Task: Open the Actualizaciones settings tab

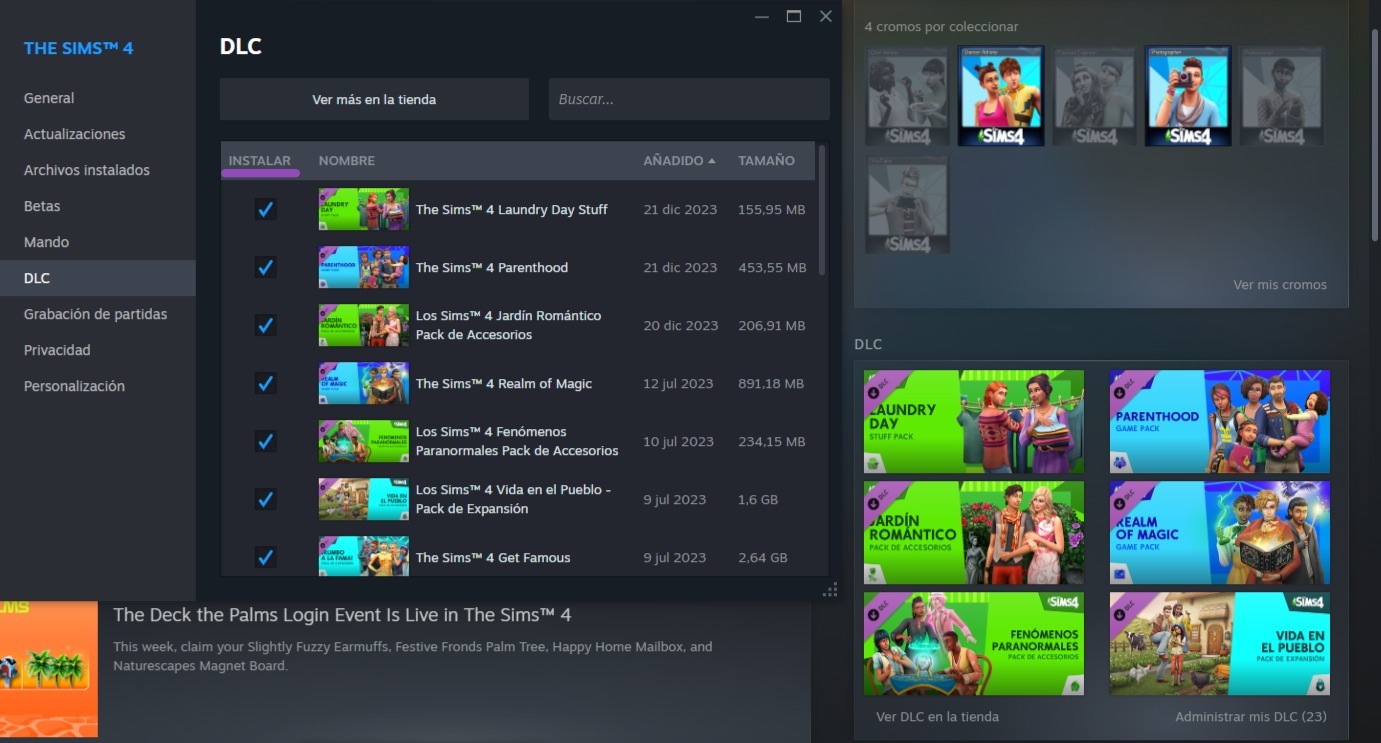Action: (x=75, y=134)
